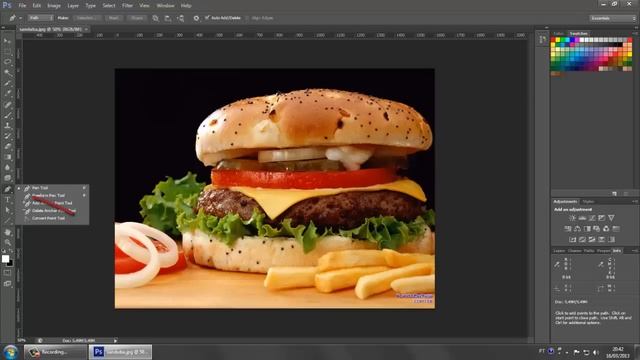Select the Eyedropper tool

tap(7, 94)
